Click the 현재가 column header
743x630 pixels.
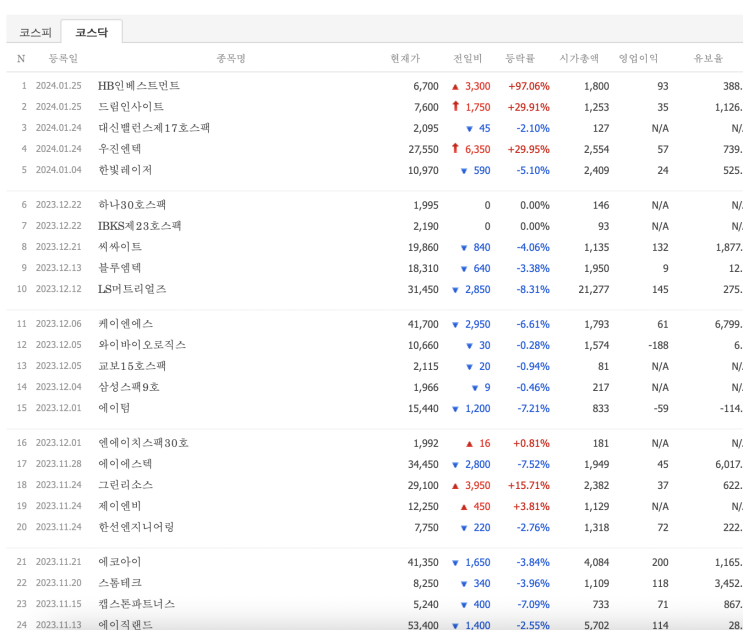405,58
